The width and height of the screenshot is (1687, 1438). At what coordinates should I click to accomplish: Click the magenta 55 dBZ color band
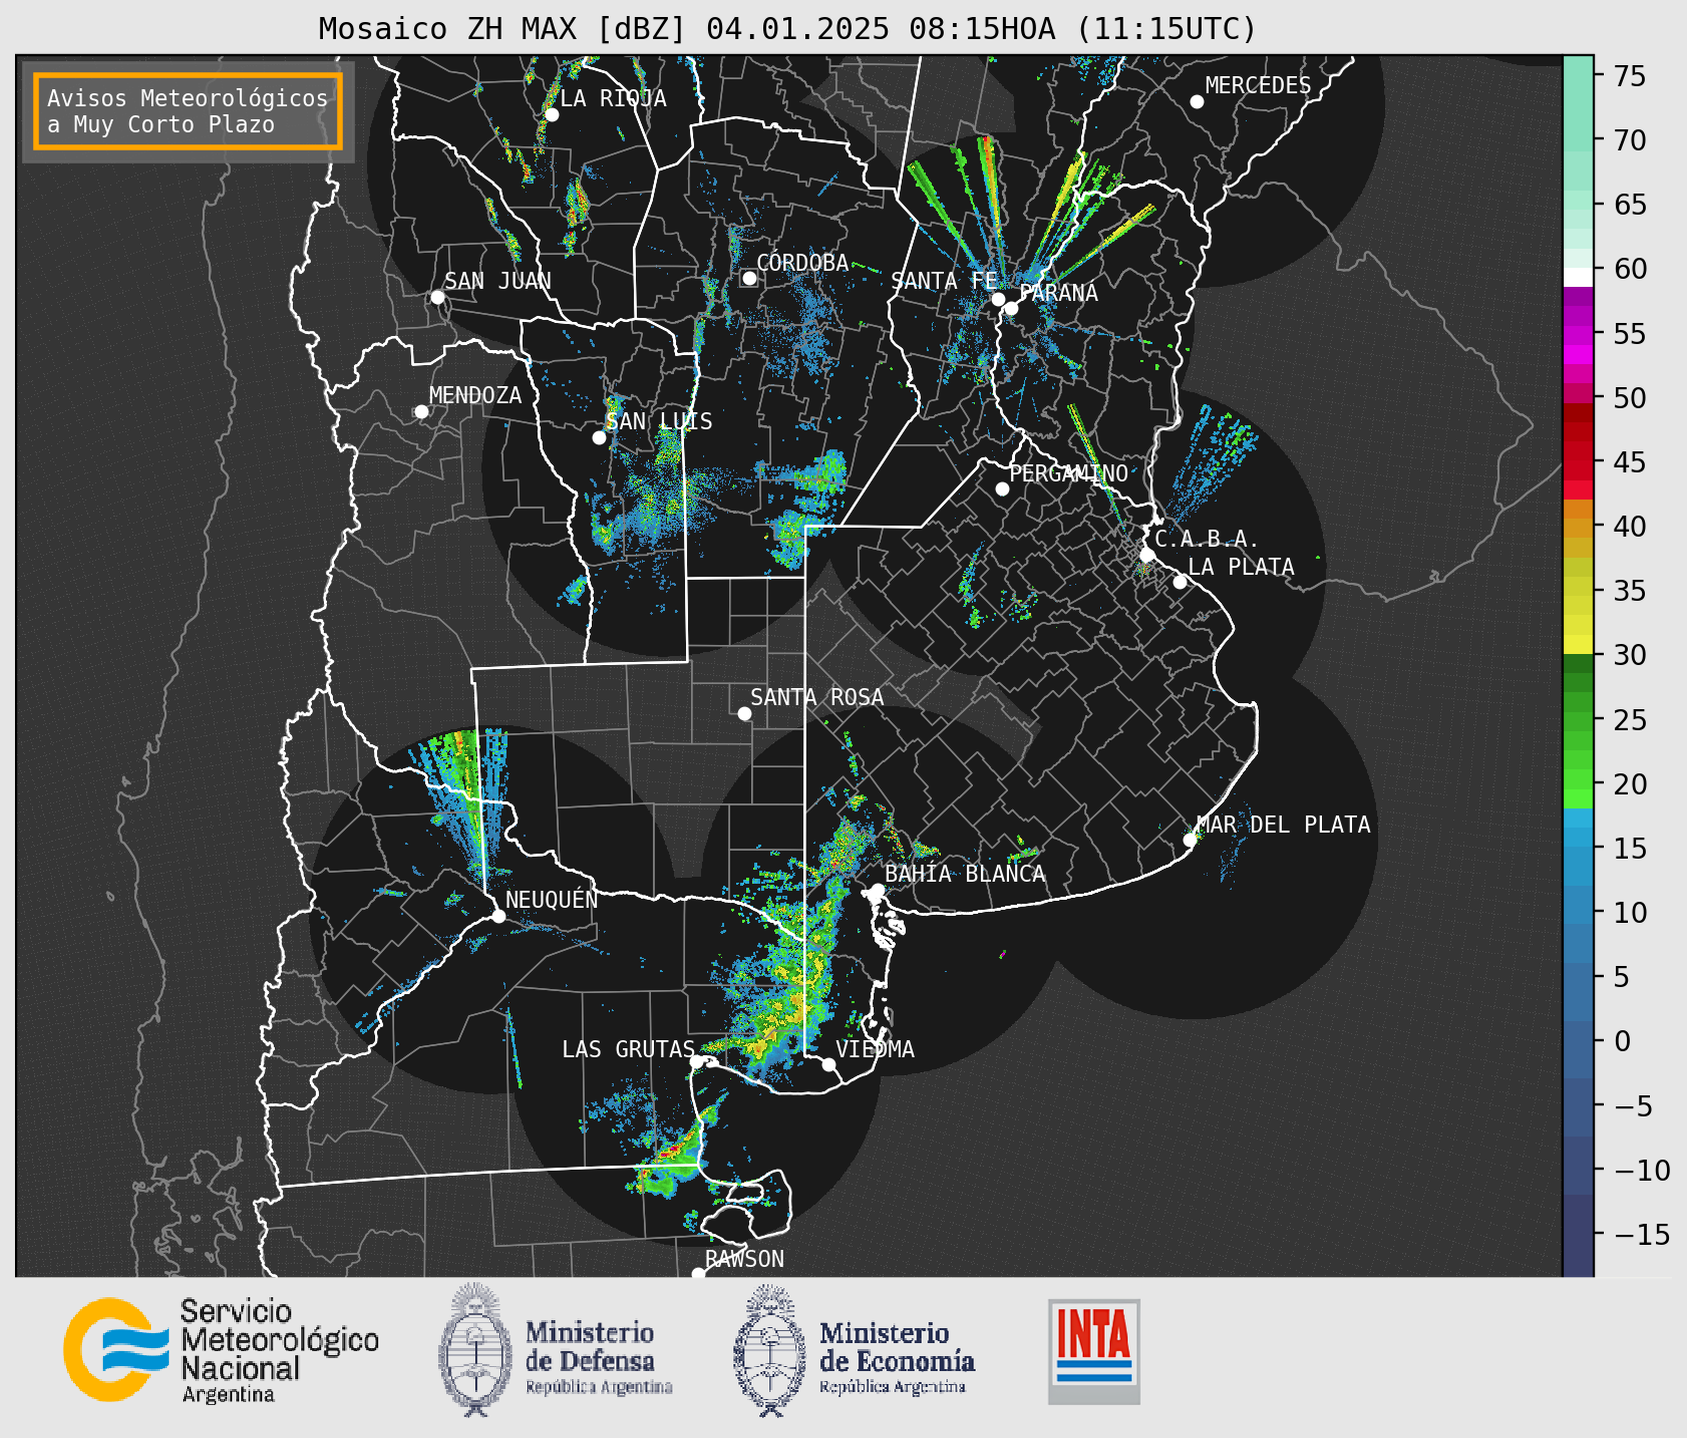pyautogui.click(x=1577, y=334)
